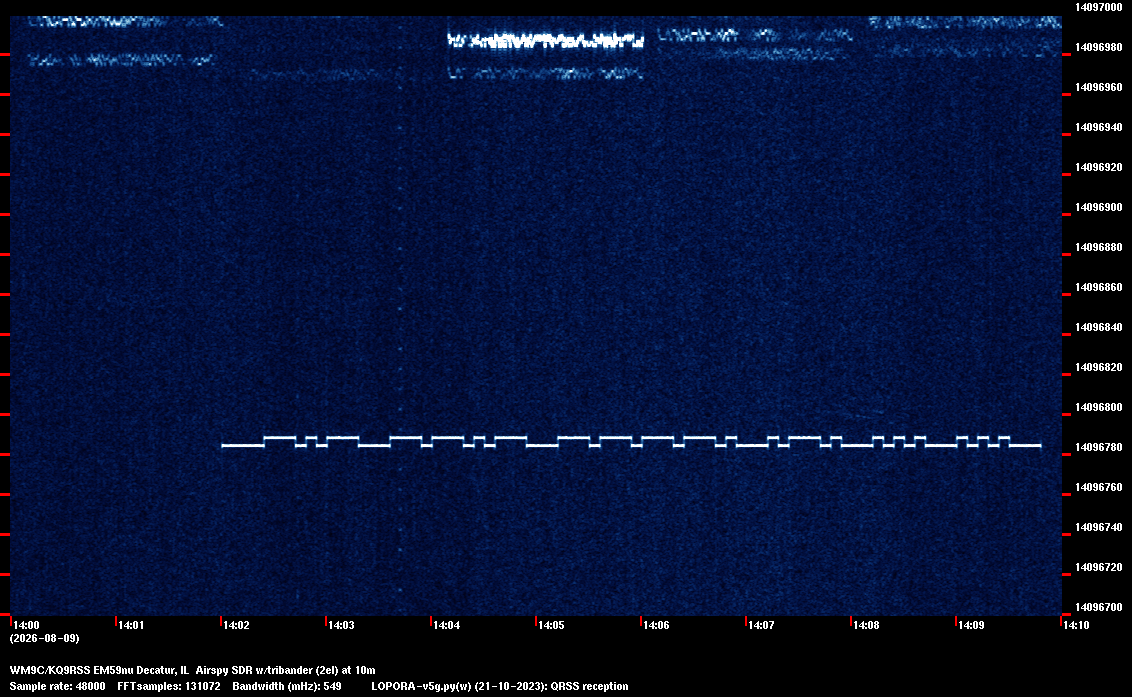Select the 14097000 frequency label

(1099, 7)
